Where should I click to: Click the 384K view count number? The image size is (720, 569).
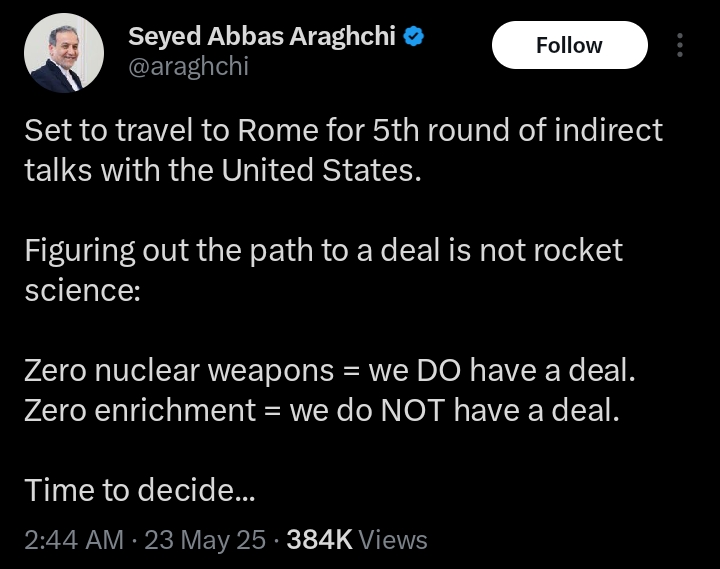click(x=319, y=540)
